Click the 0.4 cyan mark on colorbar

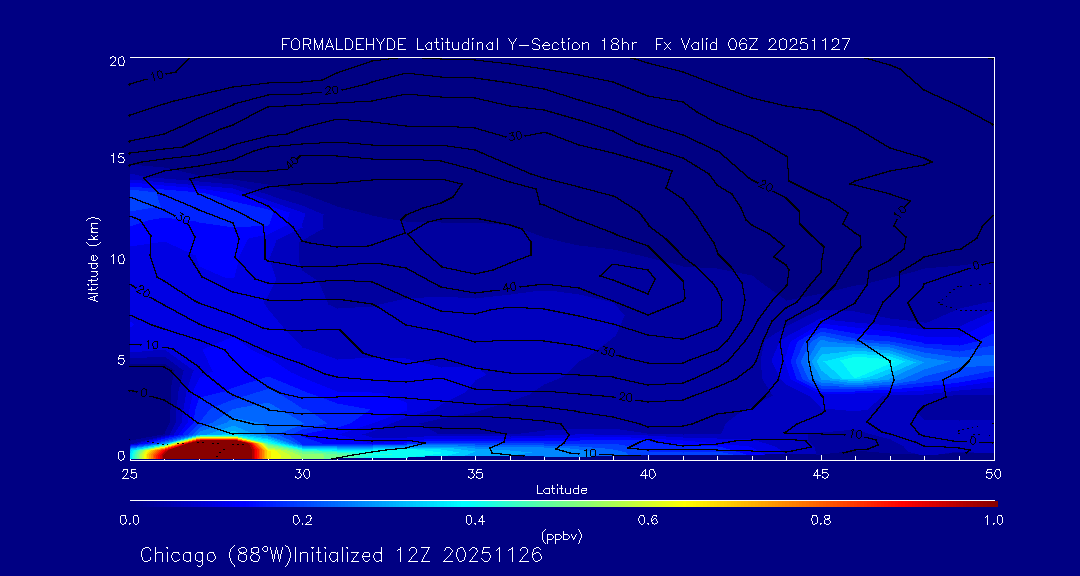click(x=475, y=504)
